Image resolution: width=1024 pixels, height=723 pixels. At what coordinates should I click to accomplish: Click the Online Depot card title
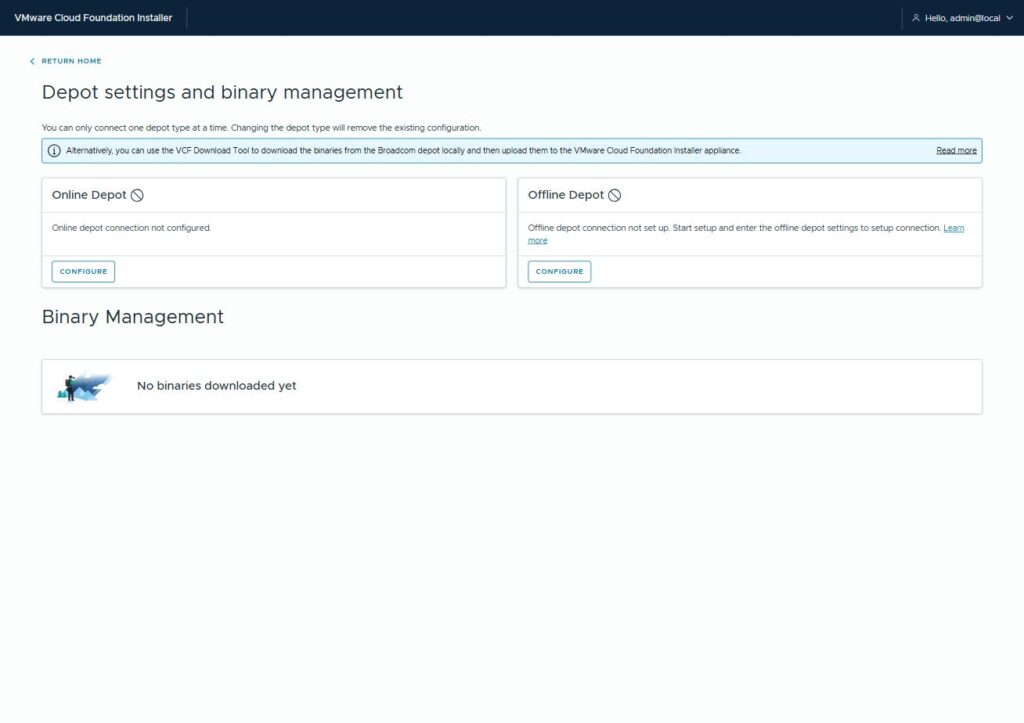(x=89, y=195)
